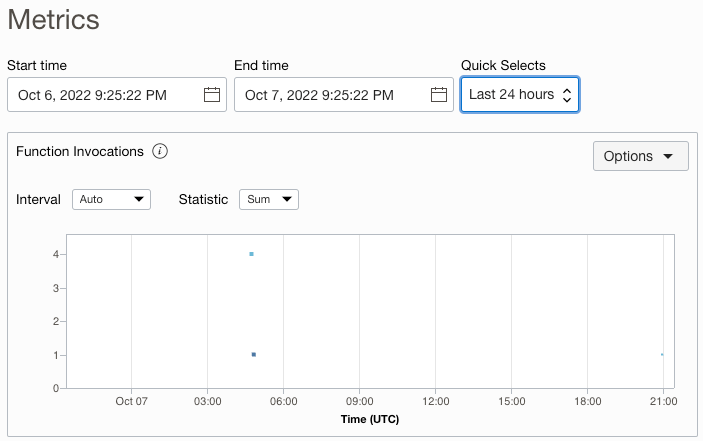Open the Start time calendar picker icon
The width and height of the screenshot is (703, 441).
(211, 95)
